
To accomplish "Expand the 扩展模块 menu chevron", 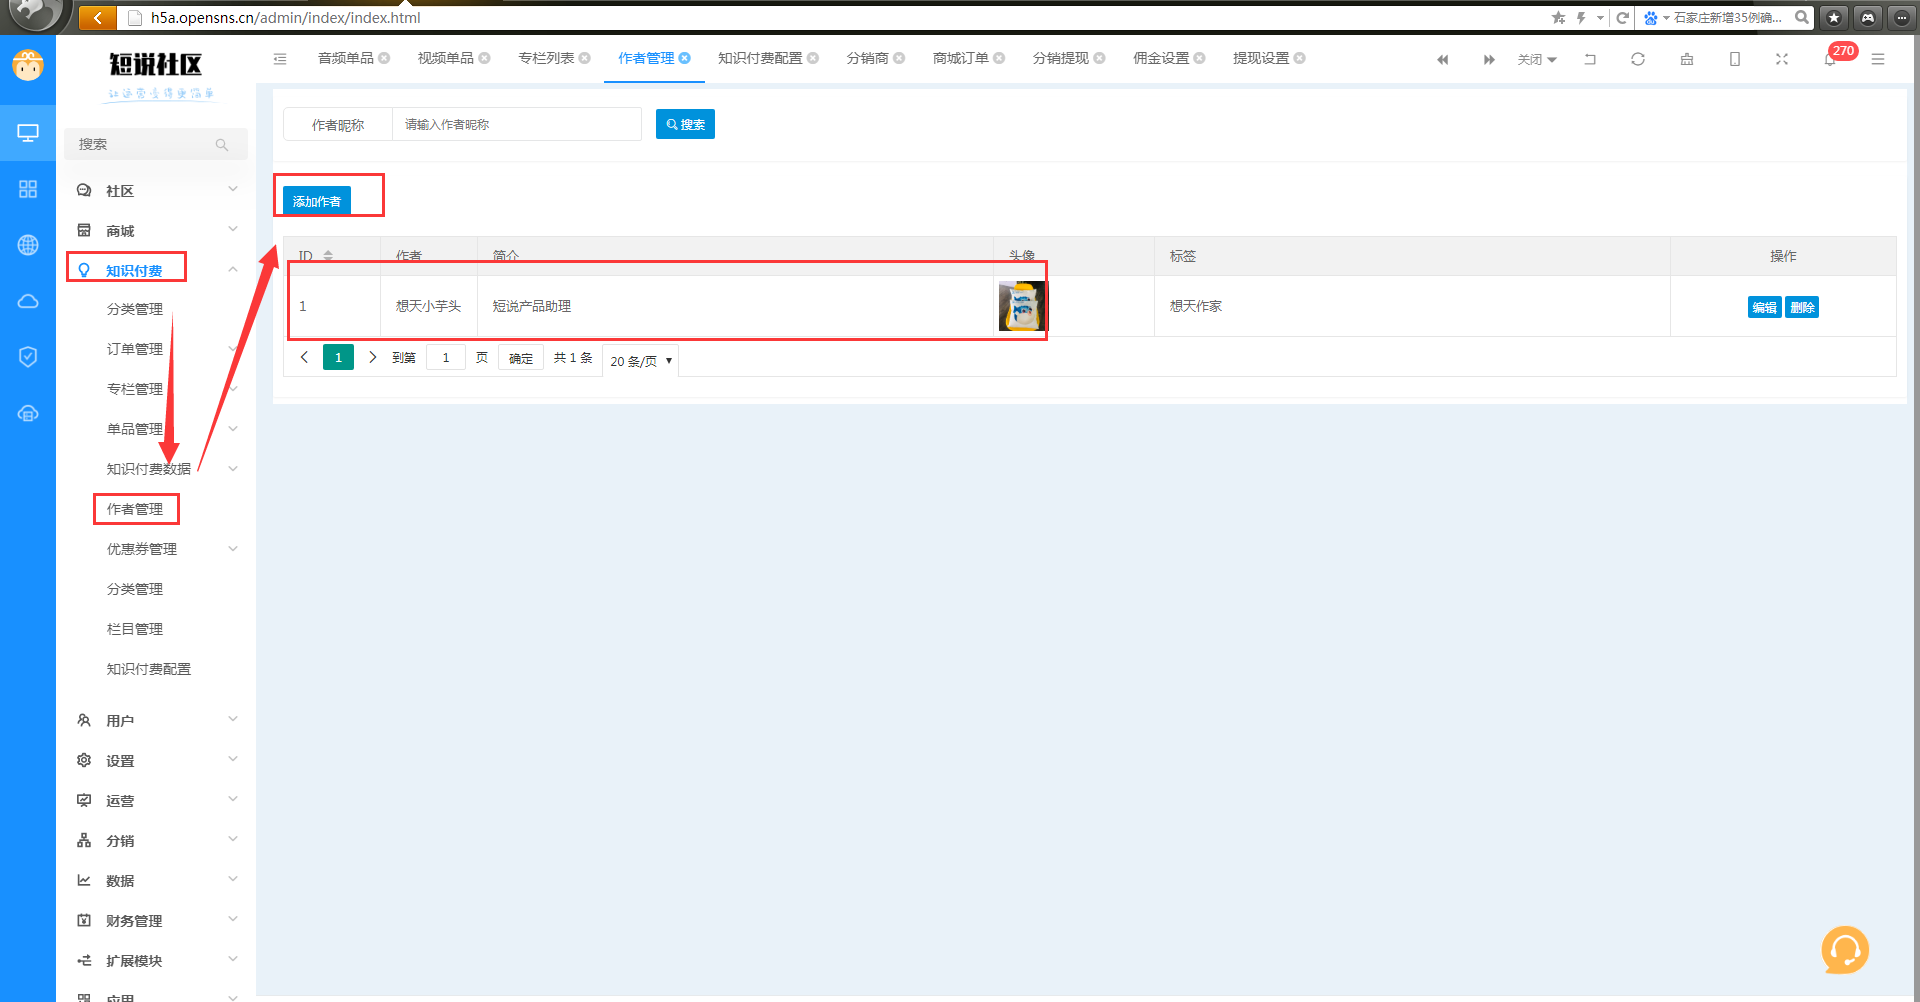I will coord(233,960).
